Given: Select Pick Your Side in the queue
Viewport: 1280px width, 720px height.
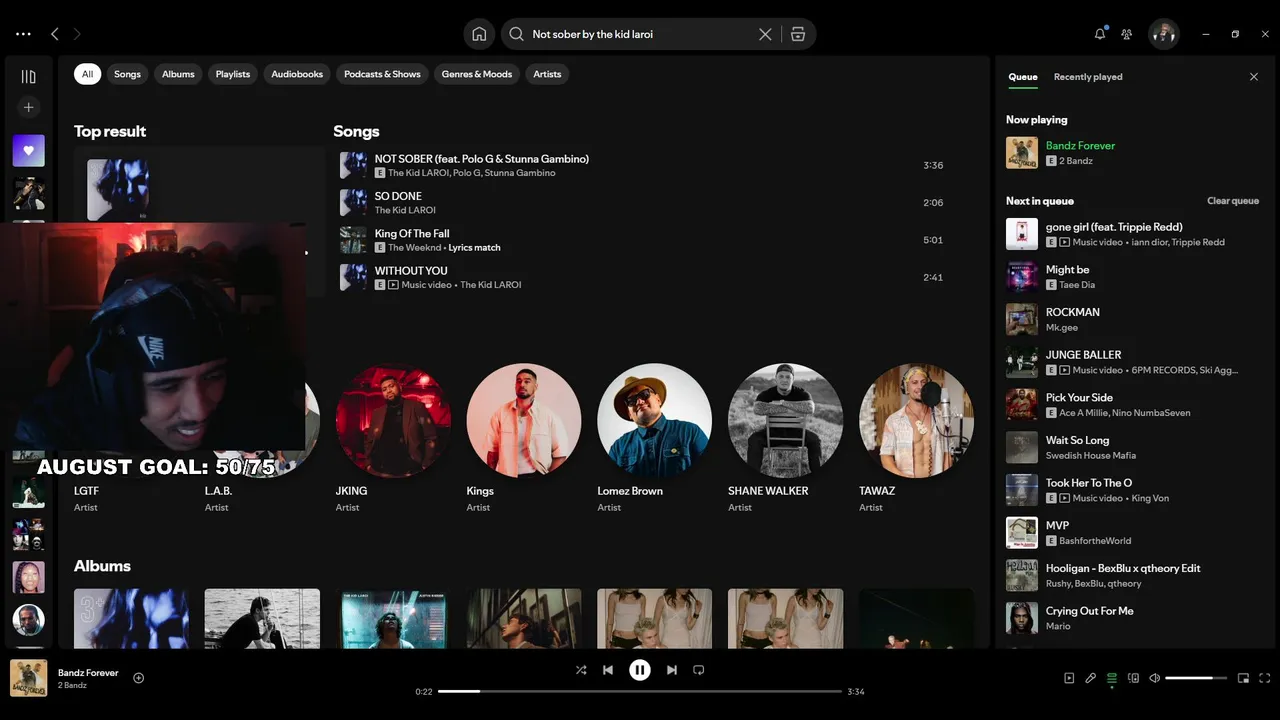Looking at the screenshot, I should (x=1133, y=405).
